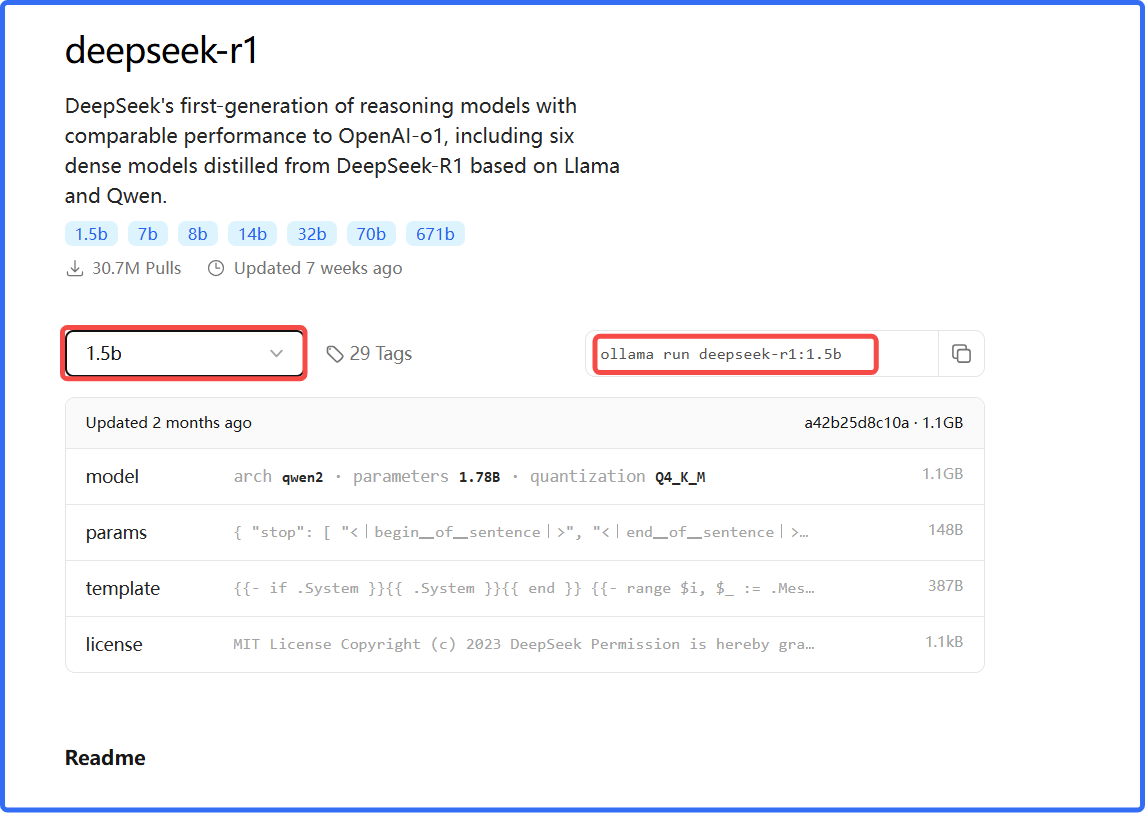
Task: Click the Readme heading
Action: (105, 758)
